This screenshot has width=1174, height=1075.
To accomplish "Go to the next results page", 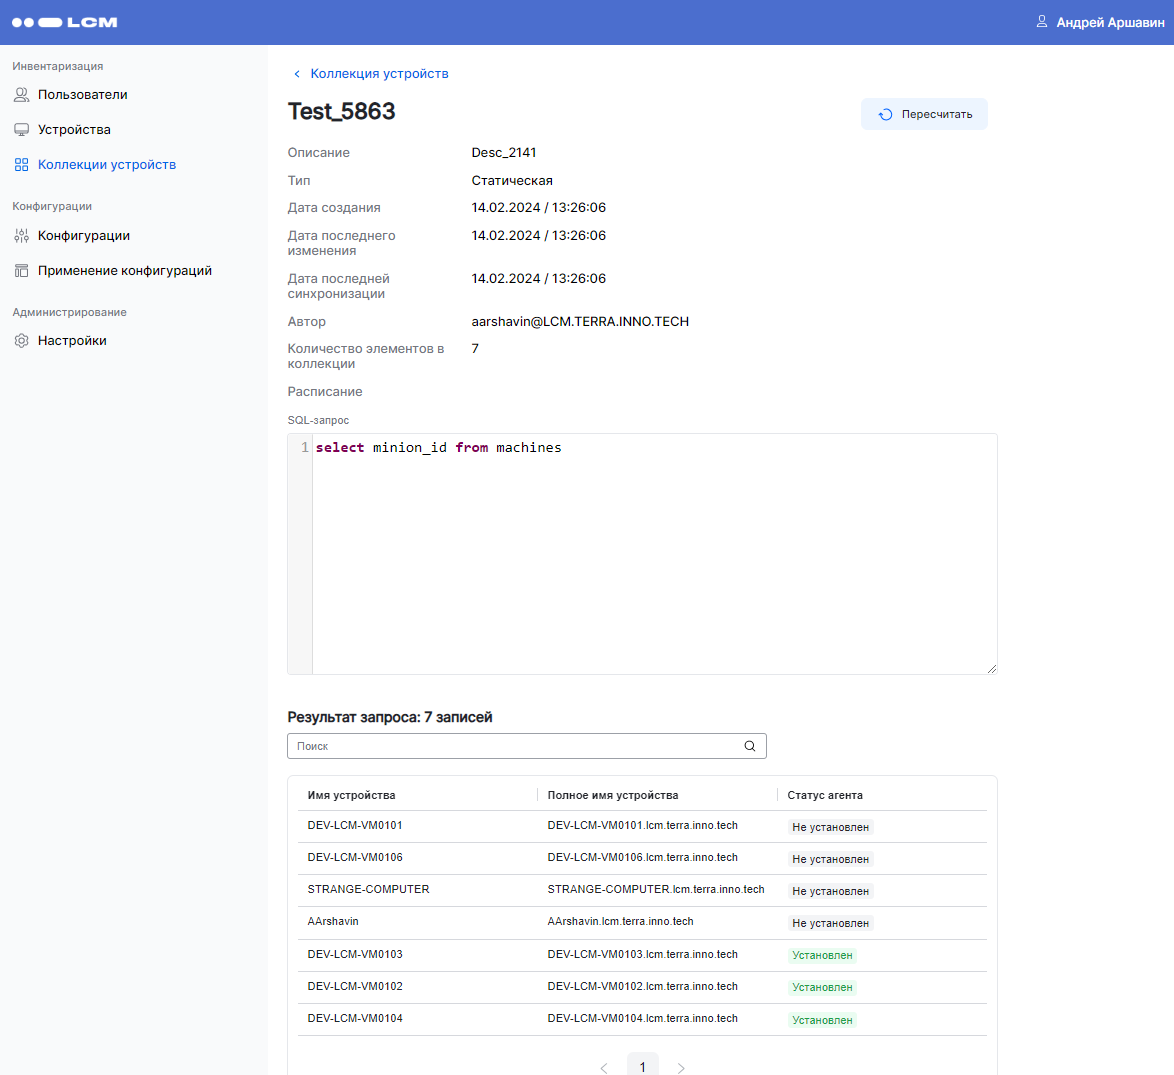I will [x=681, y=1068].
